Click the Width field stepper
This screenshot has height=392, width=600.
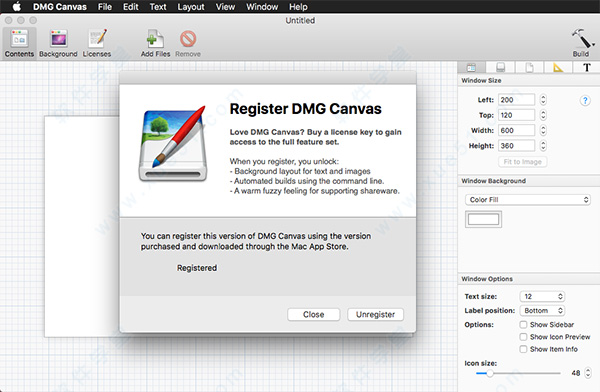(543, 130)
